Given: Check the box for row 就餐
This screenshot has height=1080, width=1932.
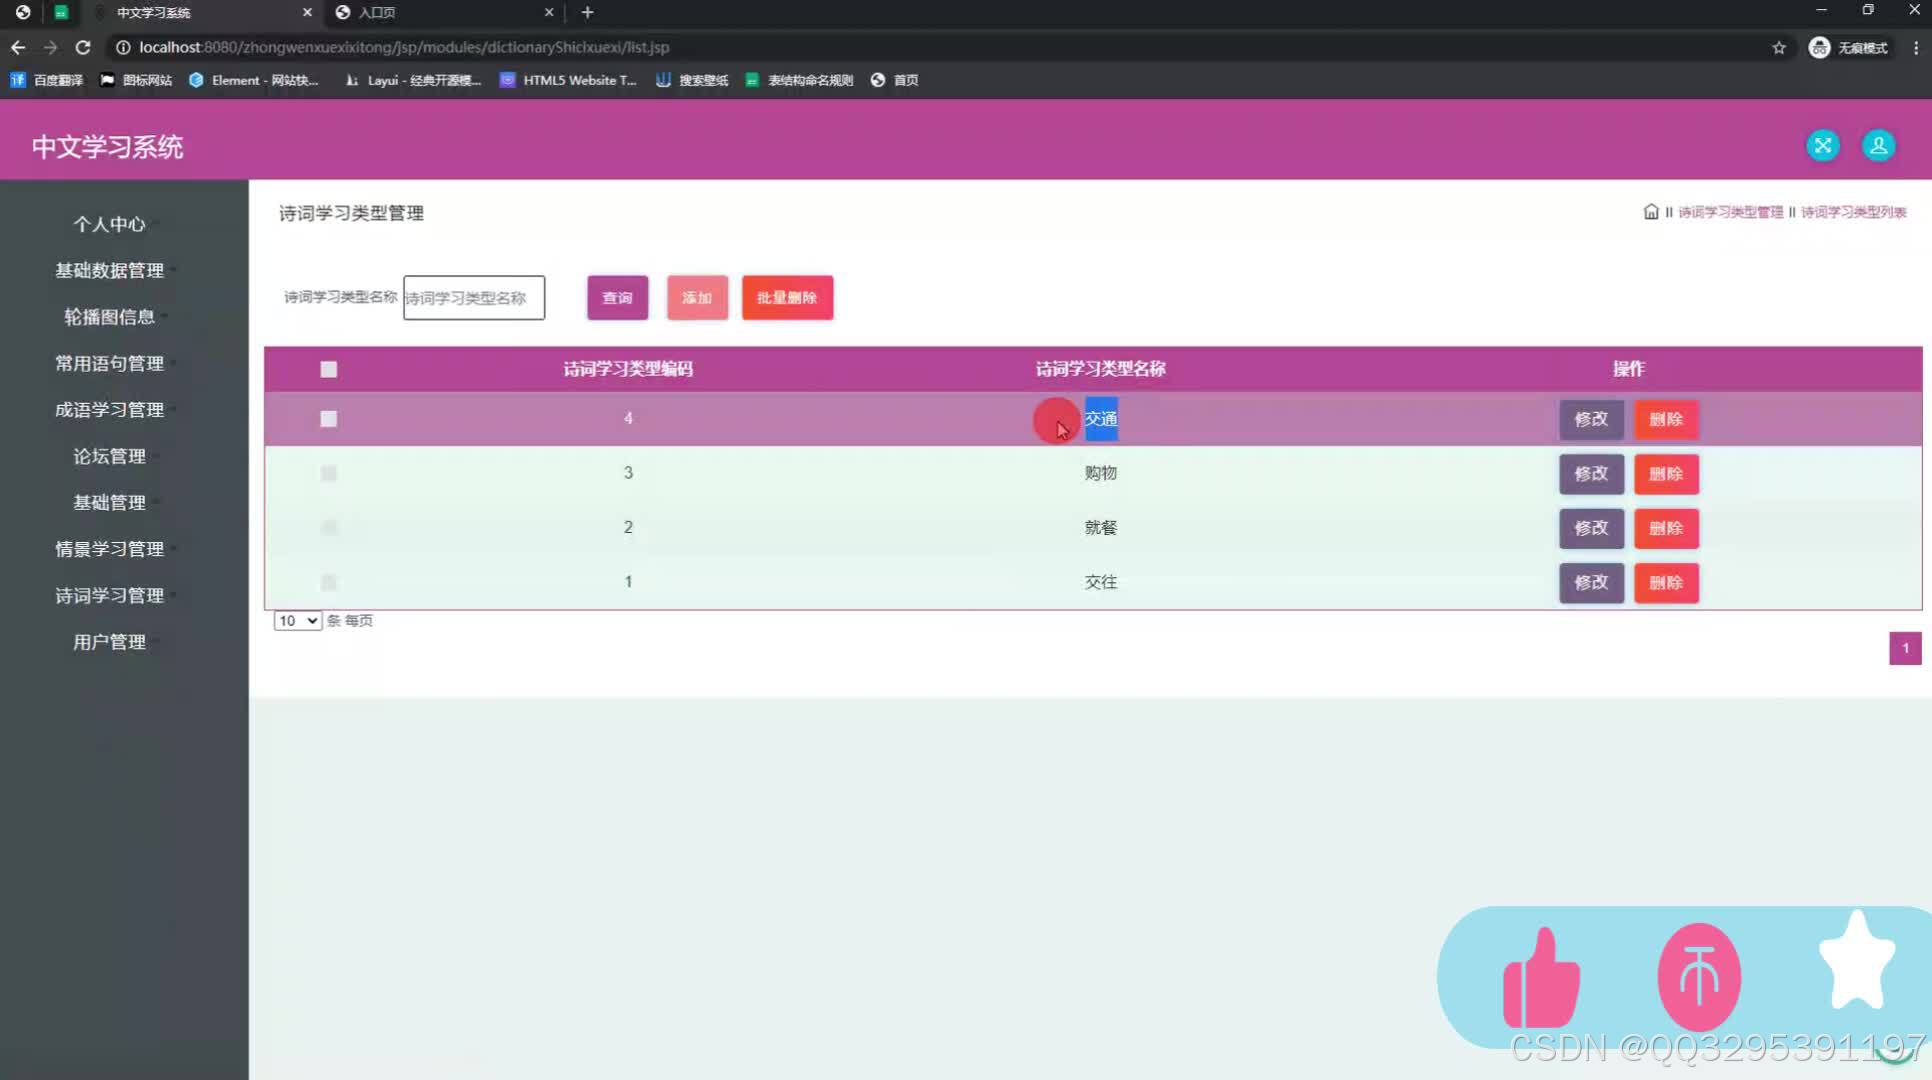Looking at the screenshot, I should (328, 527).
